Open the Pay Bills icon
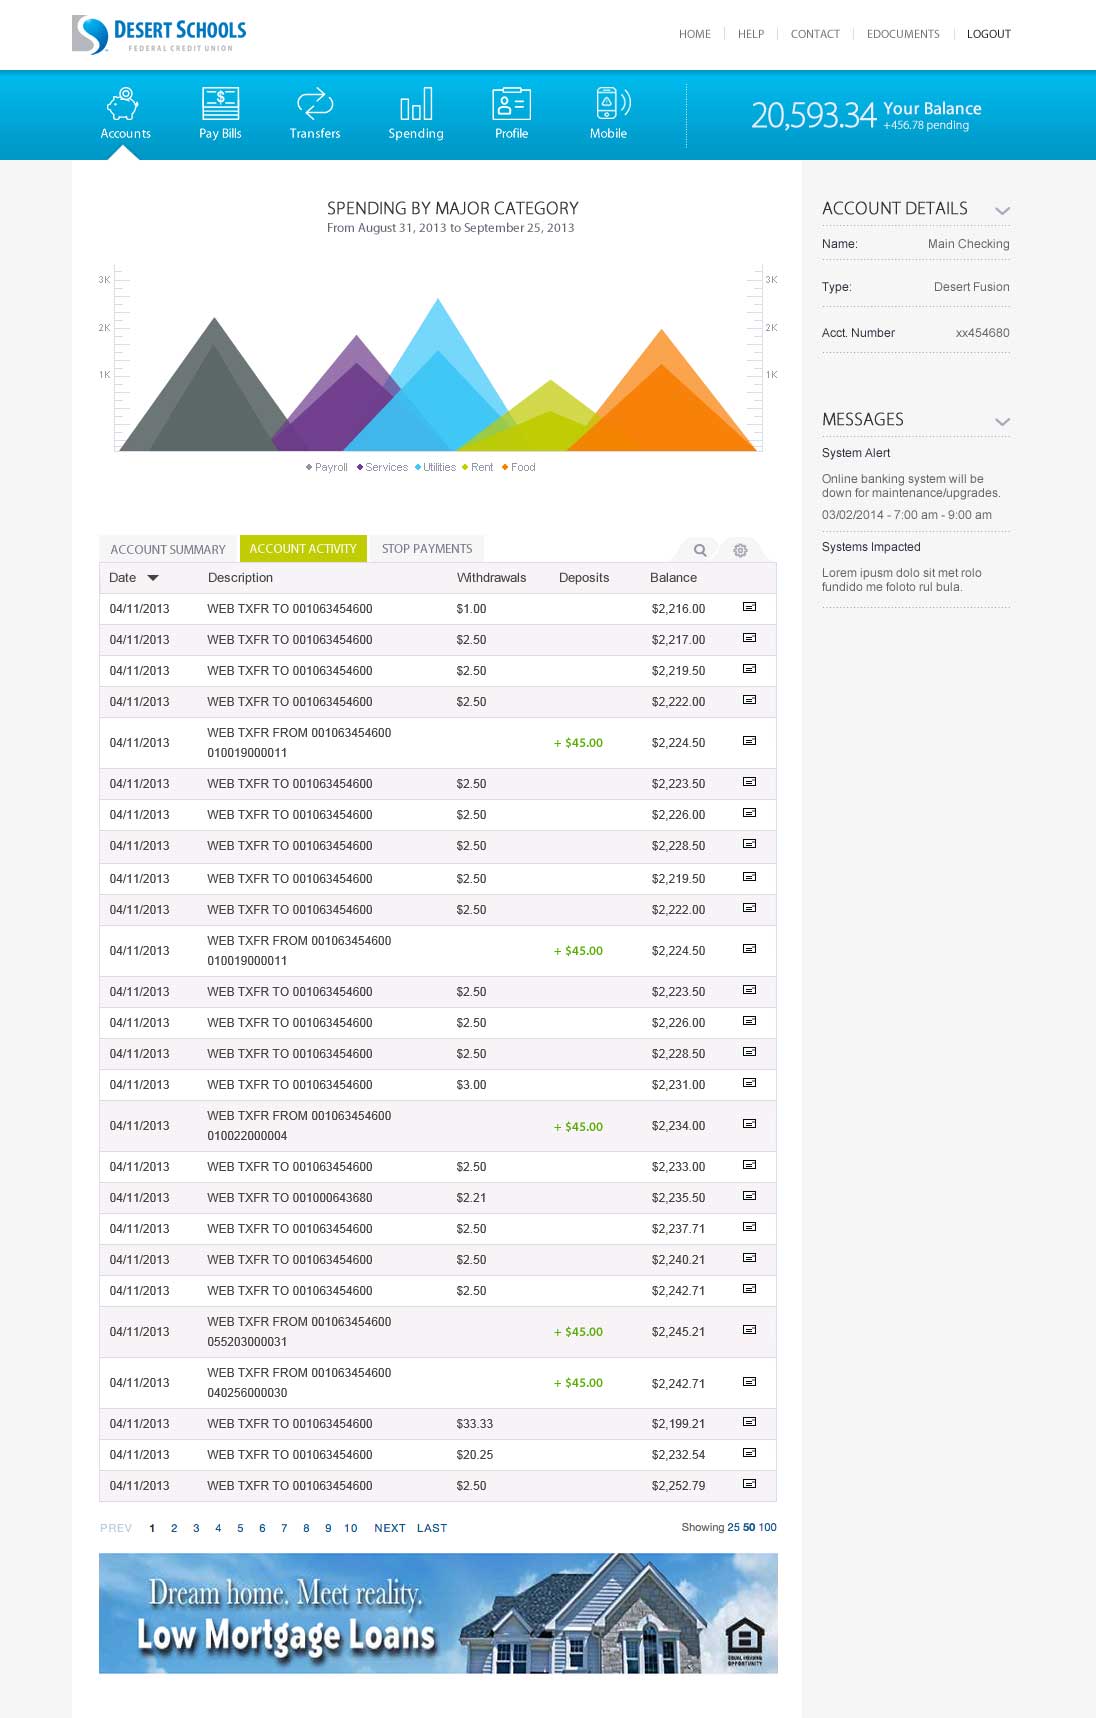Screen dimensions: 1096x1718 click(x=220, y=104)
